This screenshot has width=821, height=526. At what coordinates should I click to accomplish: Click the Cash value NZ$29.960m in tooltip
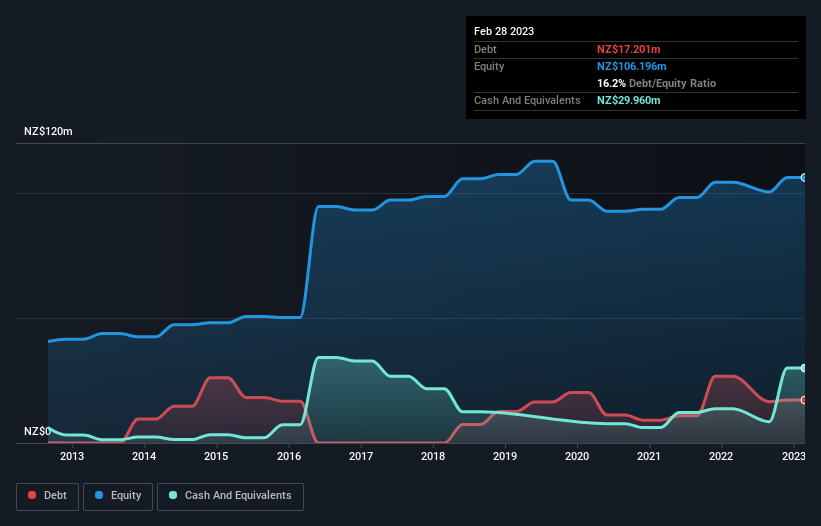[x=628, y=100]
